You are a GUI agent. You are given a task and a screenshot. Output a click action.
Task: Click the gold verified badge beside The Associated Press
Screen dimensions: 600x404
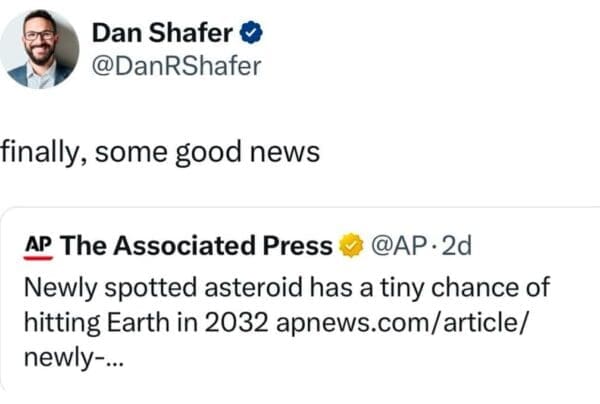(x=350, y=245)
